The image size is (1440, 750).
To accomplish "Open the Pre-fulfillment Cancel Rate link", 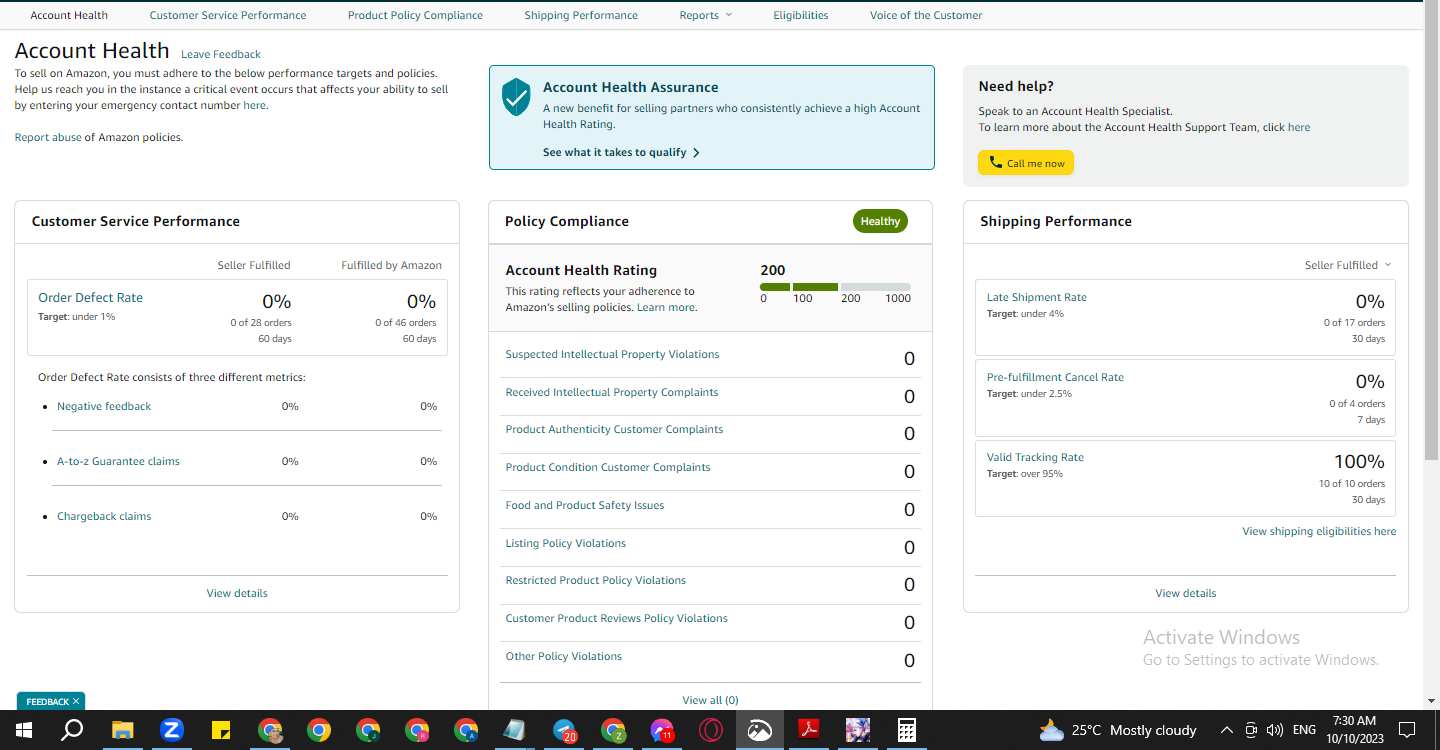I will (1055, 377).
